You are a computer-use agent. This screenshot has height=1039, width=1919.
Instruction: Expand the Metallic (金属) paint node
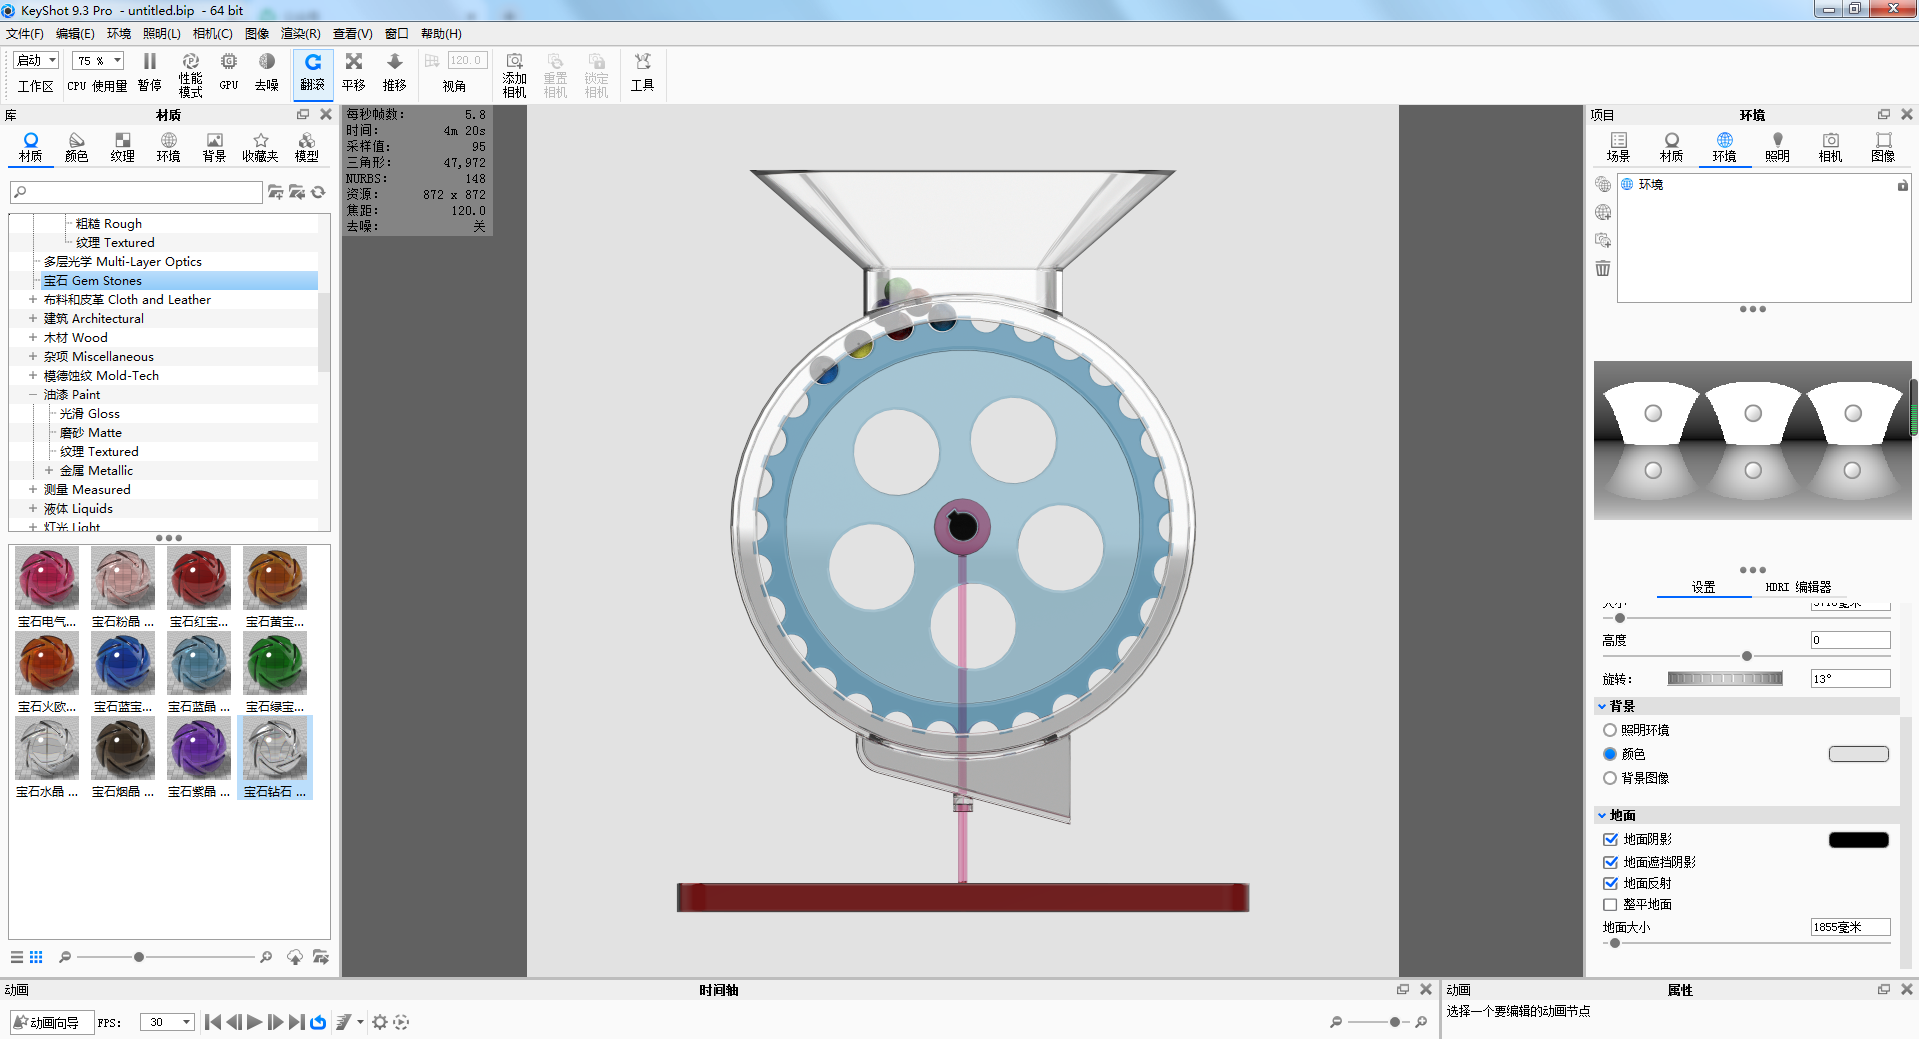click(x=49, y=470)
